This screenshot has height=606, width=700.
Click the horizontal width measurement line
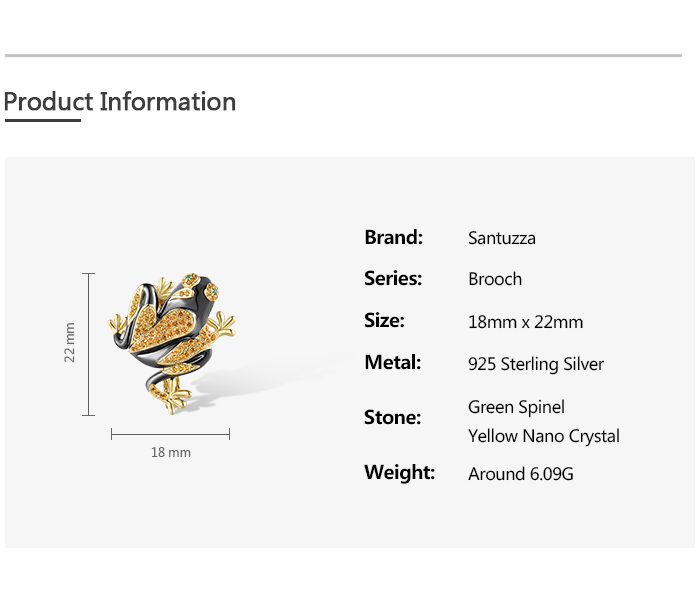[171, 434]
